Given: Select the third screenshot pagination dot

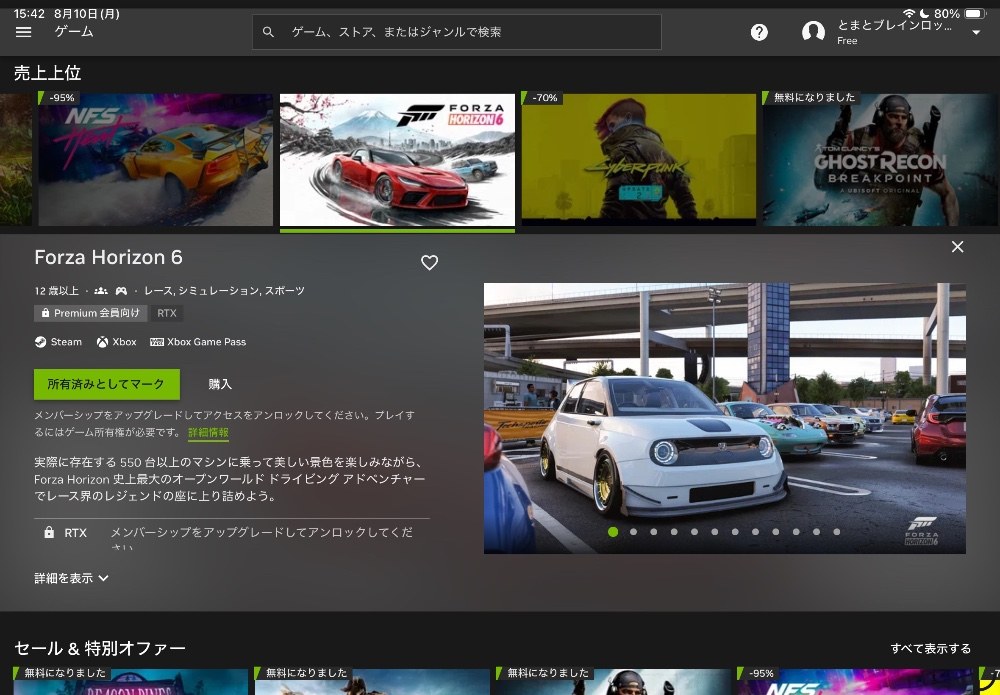Looking at the screenshot, I should [654, 532].
